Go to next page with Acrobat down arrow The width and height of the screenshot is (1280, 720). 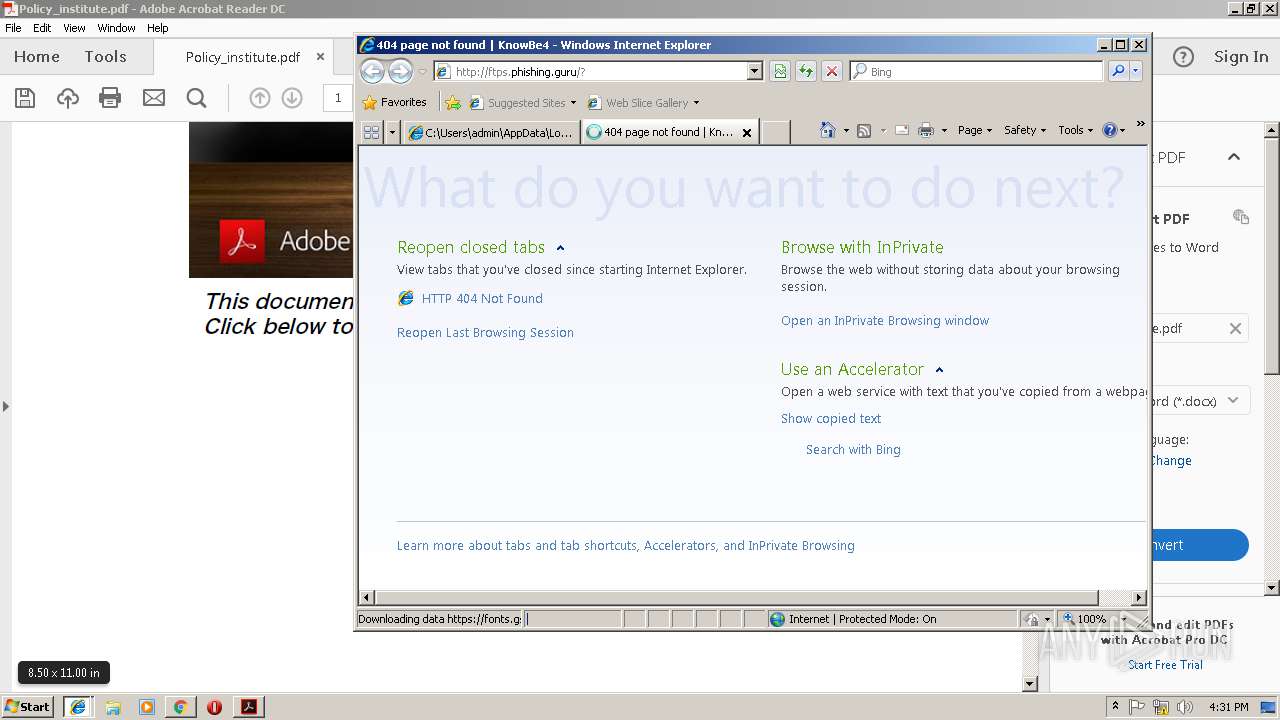click(x=292, y=97)
